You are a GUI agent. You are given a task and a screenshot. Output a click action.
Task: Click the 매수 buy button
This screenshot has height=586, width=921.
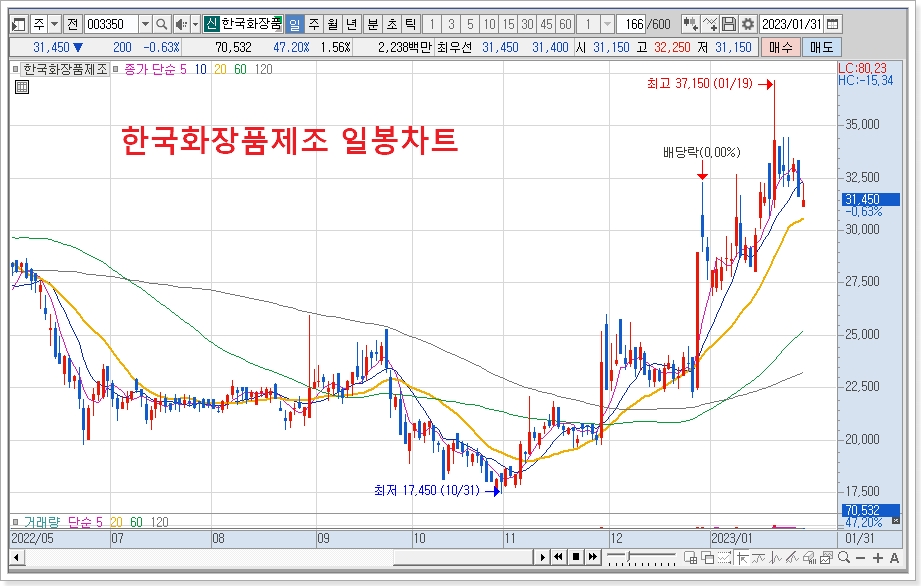pos(780,47)
